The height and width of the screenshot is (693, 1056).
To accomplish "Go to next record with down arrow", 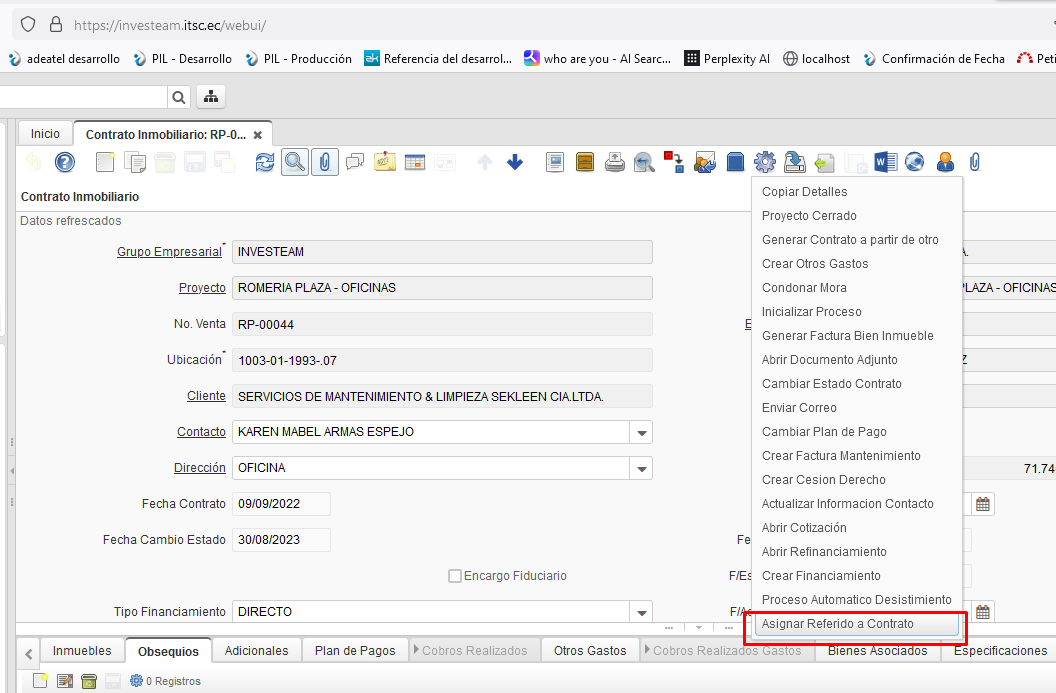I will pos(515,162).
